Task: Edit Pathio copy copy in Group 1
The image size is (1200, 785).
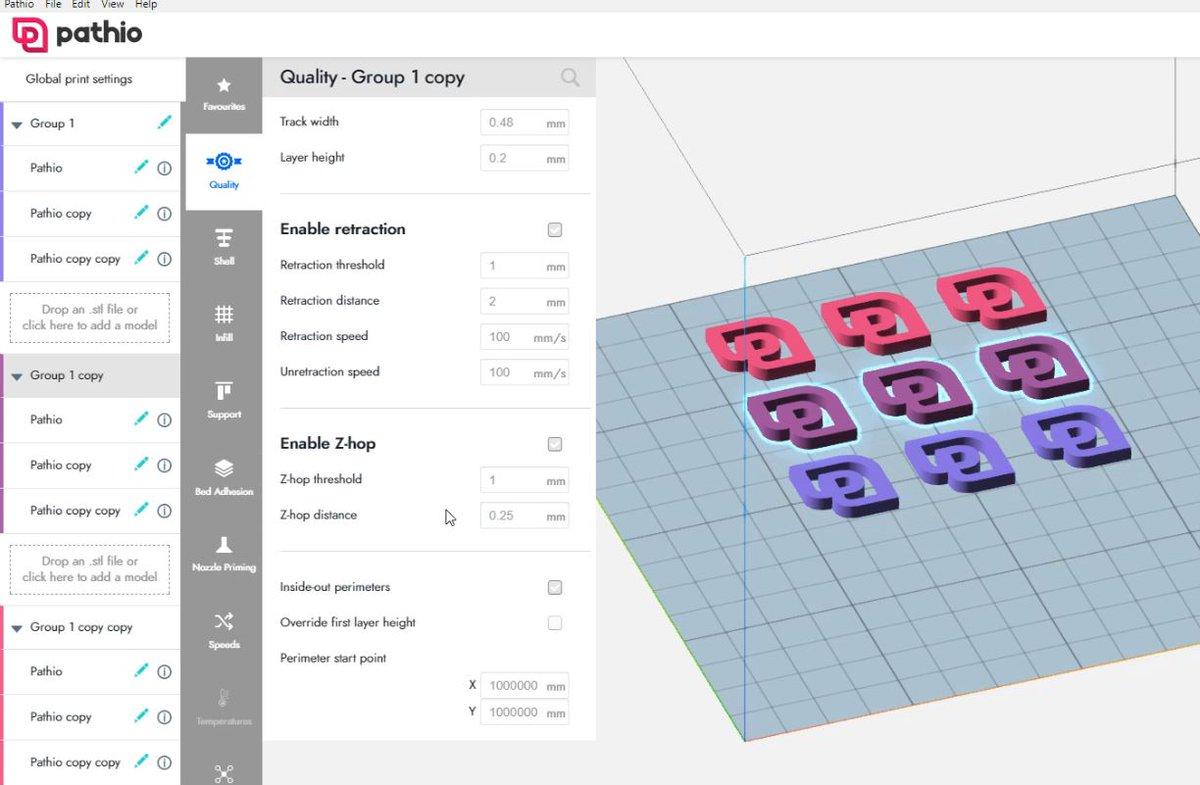Action: click(141, 258)
